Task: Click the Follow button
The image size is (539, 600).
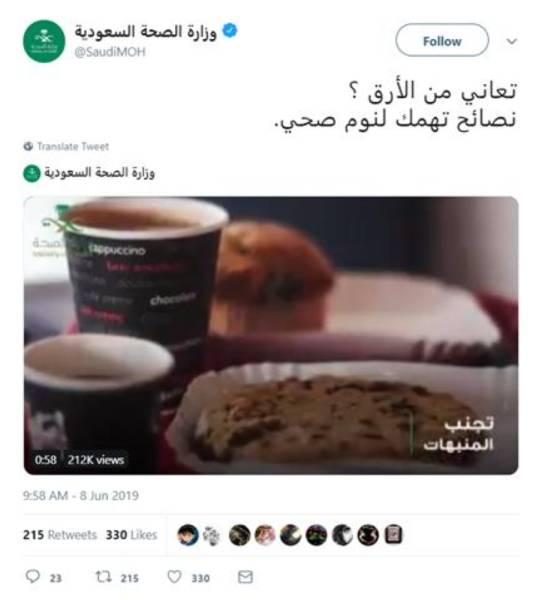Action: click(442, 40)
